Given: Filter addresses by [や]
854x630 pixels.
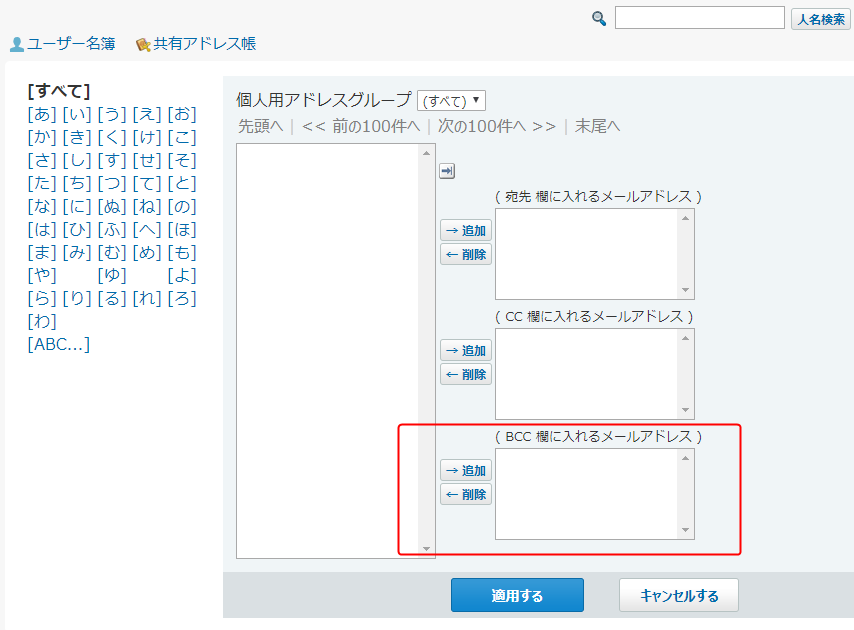Looking at the screenshot, I should tap(42, 276).
